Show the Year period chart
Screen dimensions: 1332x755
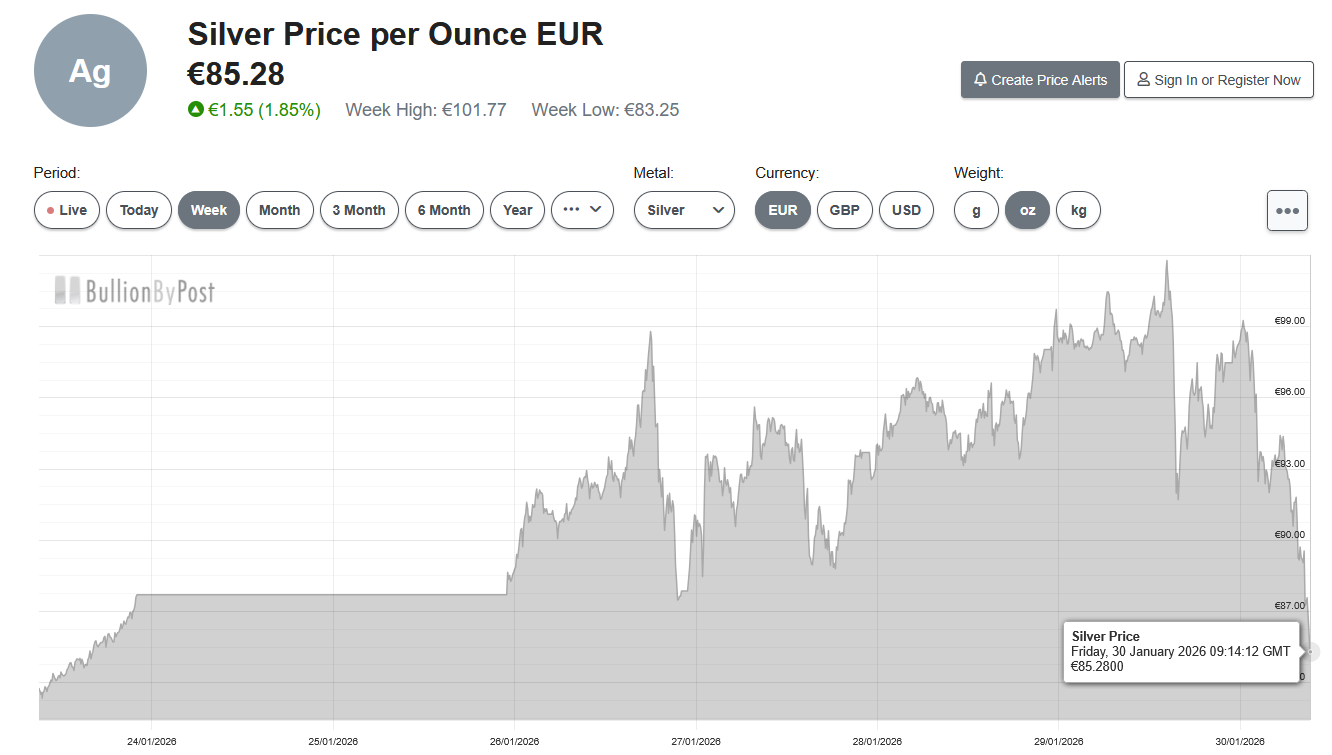[x=518, y=210]
